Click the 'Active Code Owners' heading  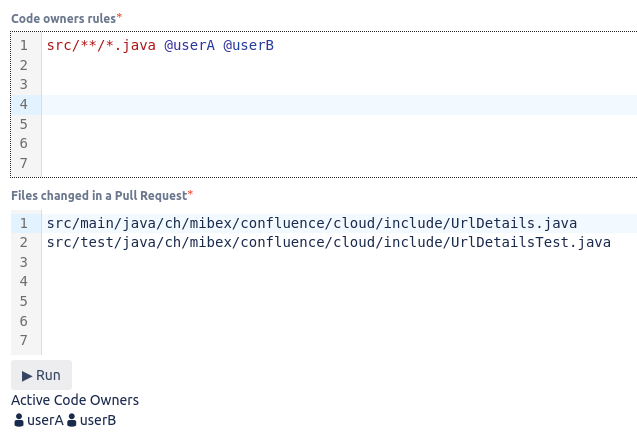[75, 400]
